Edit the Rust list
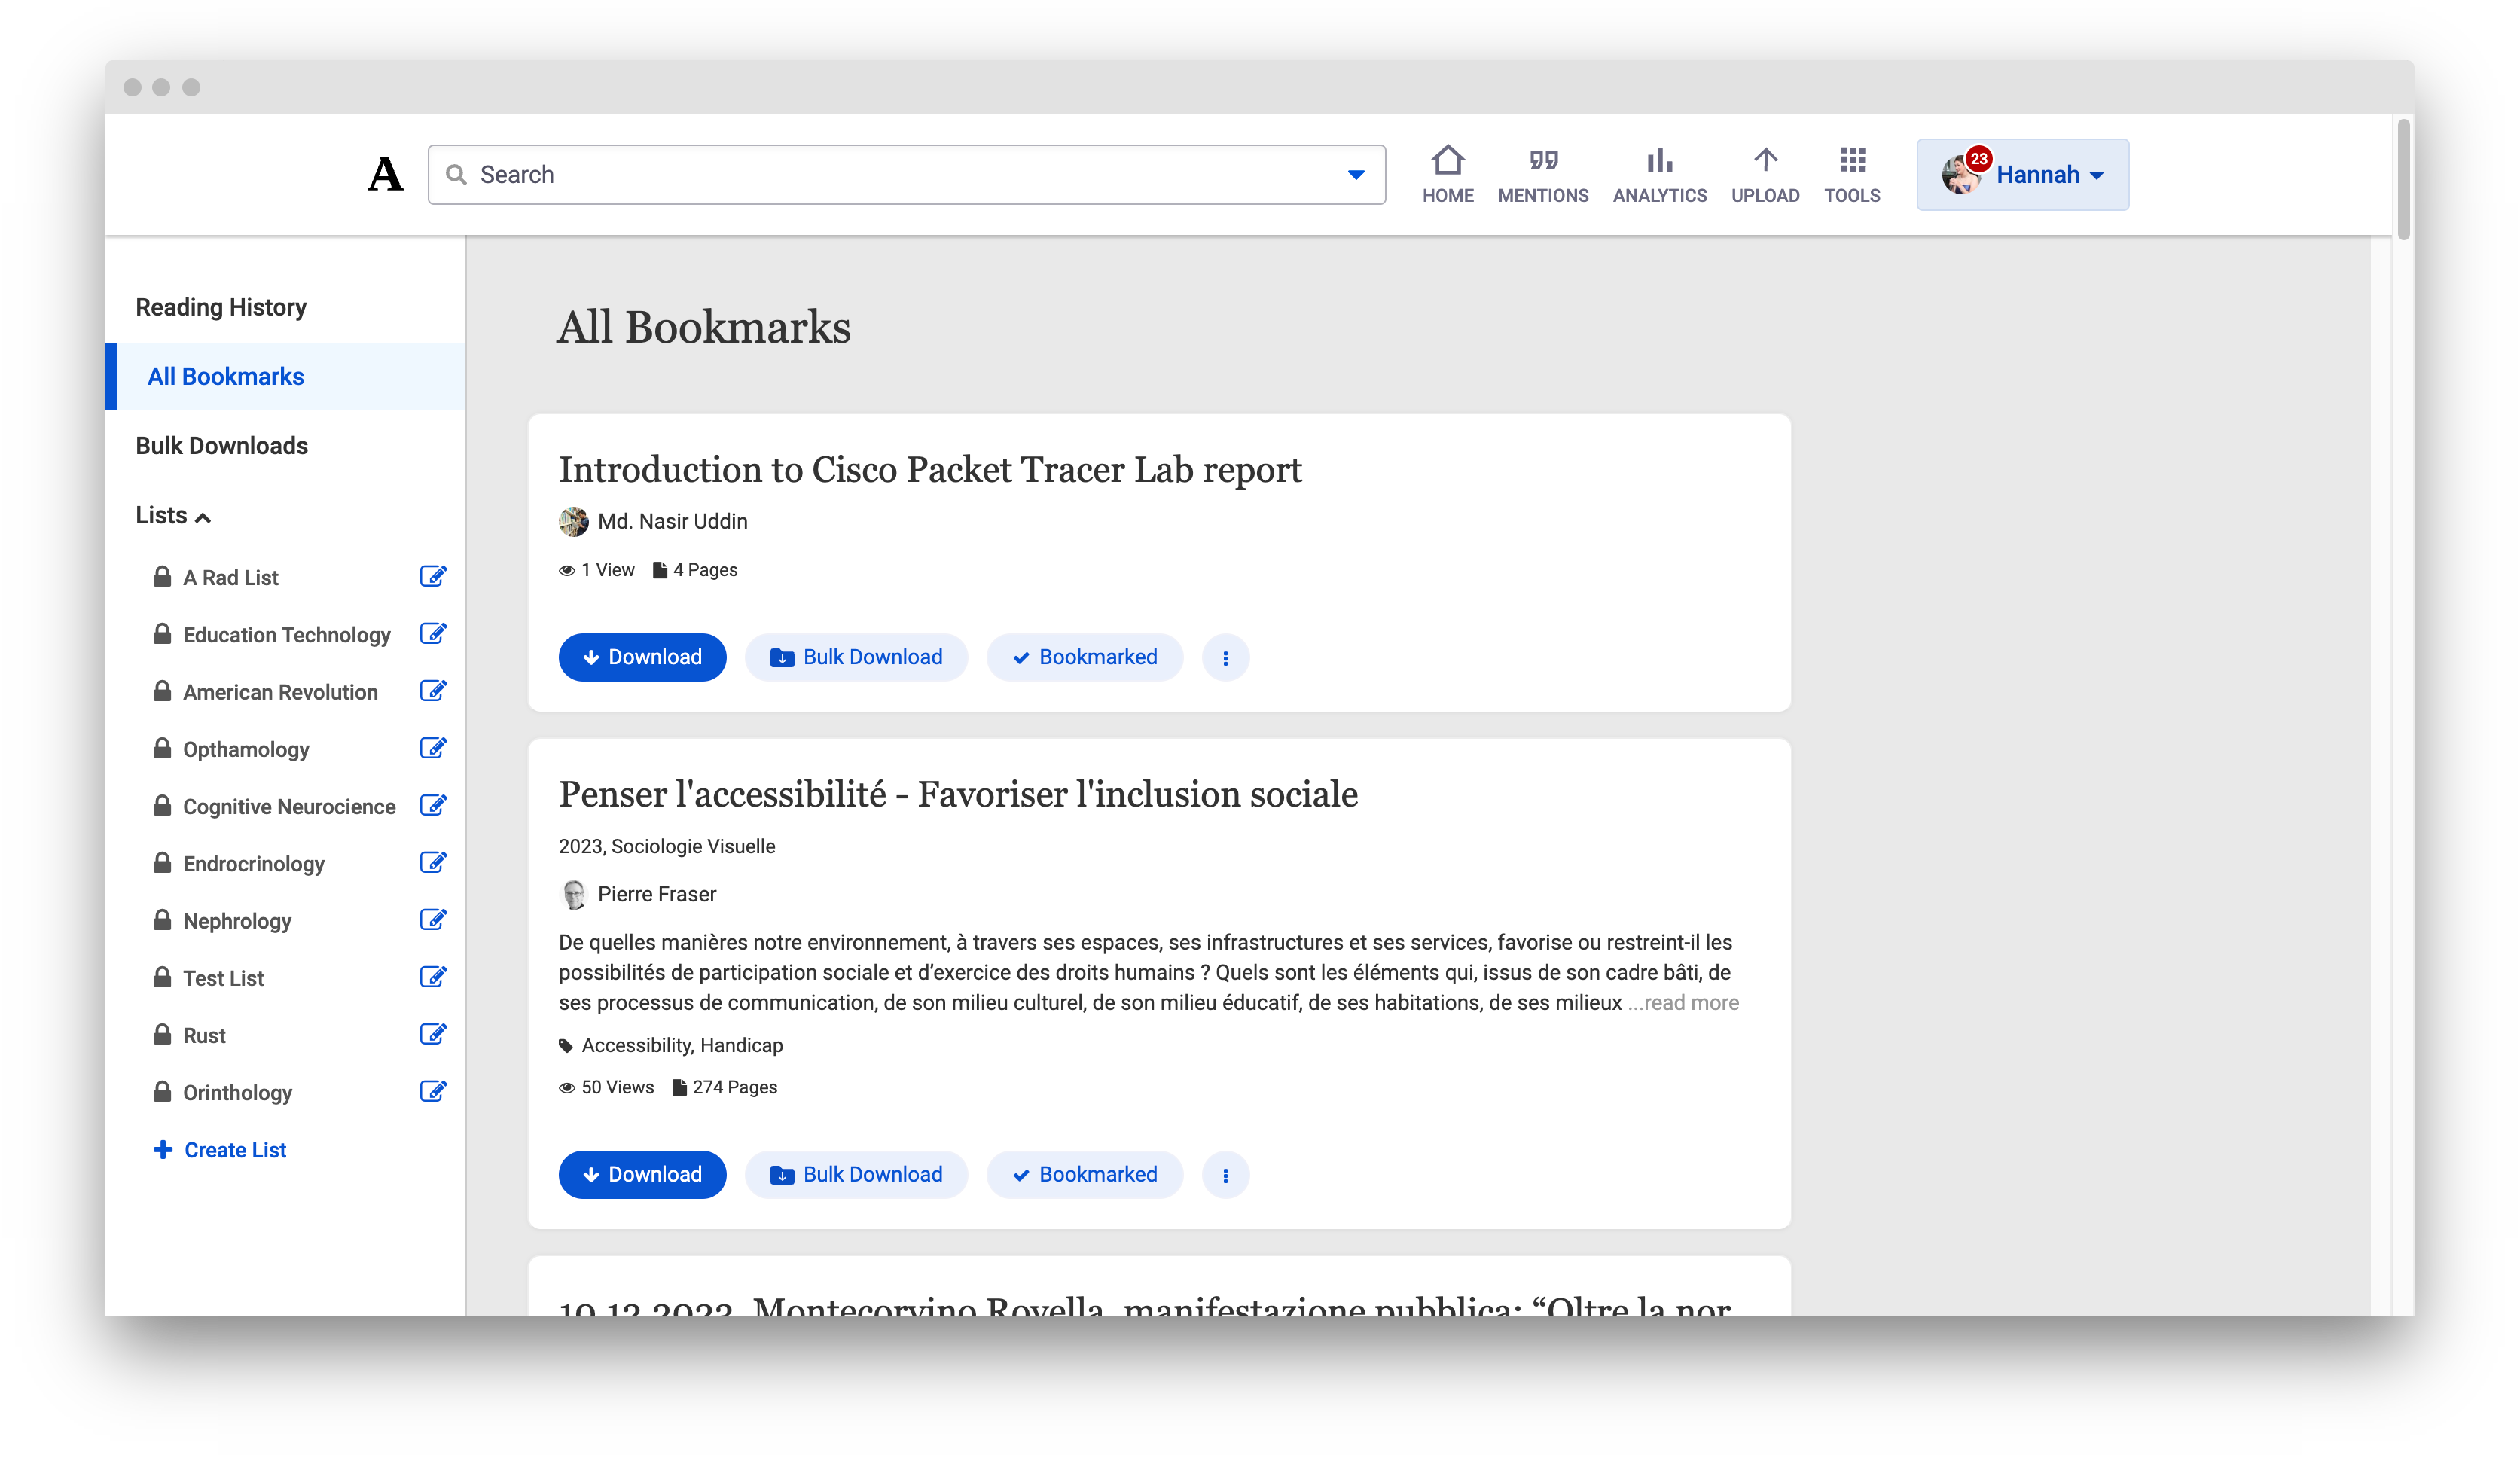This screenshot has width=2520, height=1467. [x=432, y=1035]
